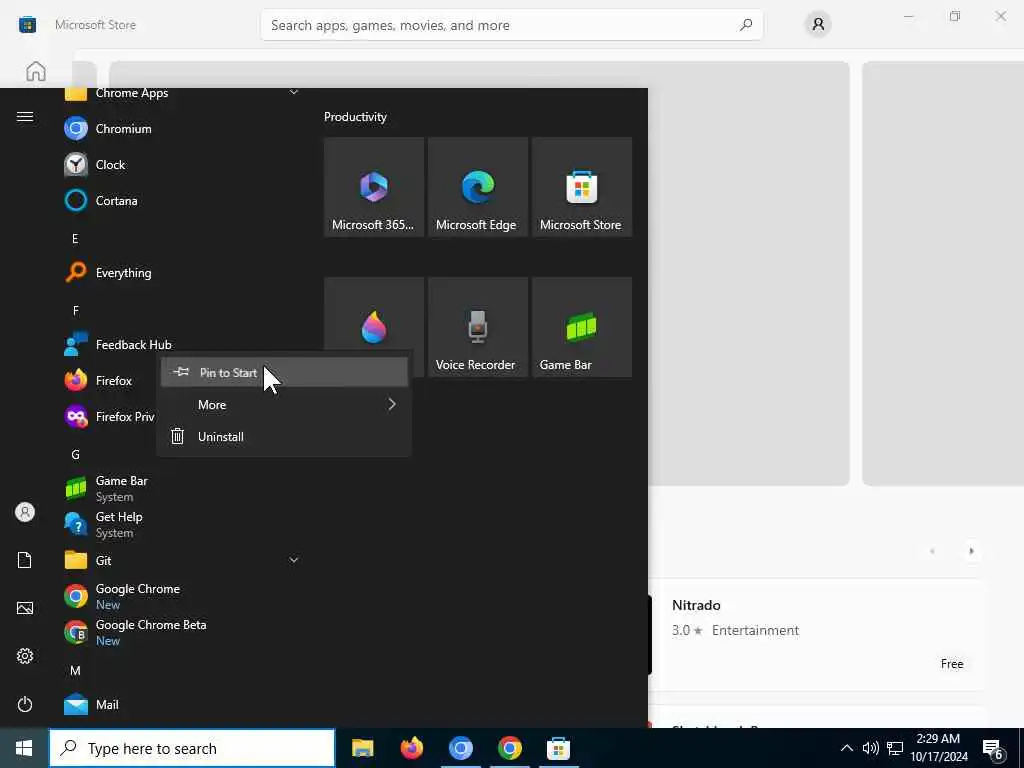Click the taskbar search box

coord(192,748)
